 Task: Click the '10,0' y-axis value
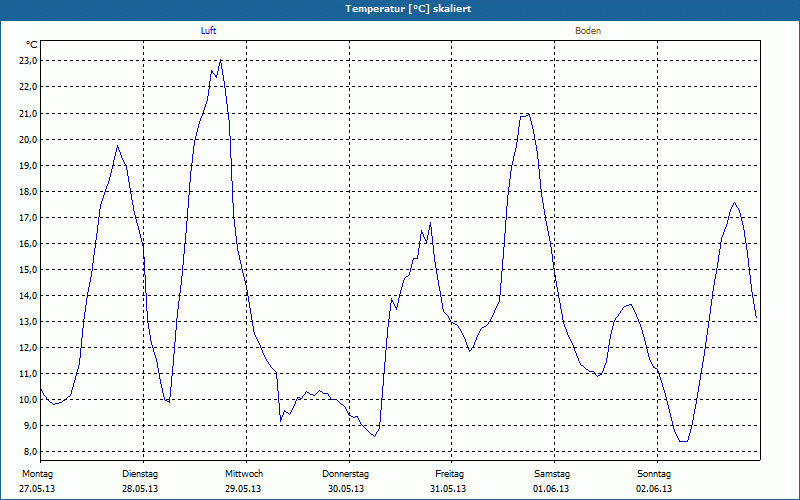28,399
